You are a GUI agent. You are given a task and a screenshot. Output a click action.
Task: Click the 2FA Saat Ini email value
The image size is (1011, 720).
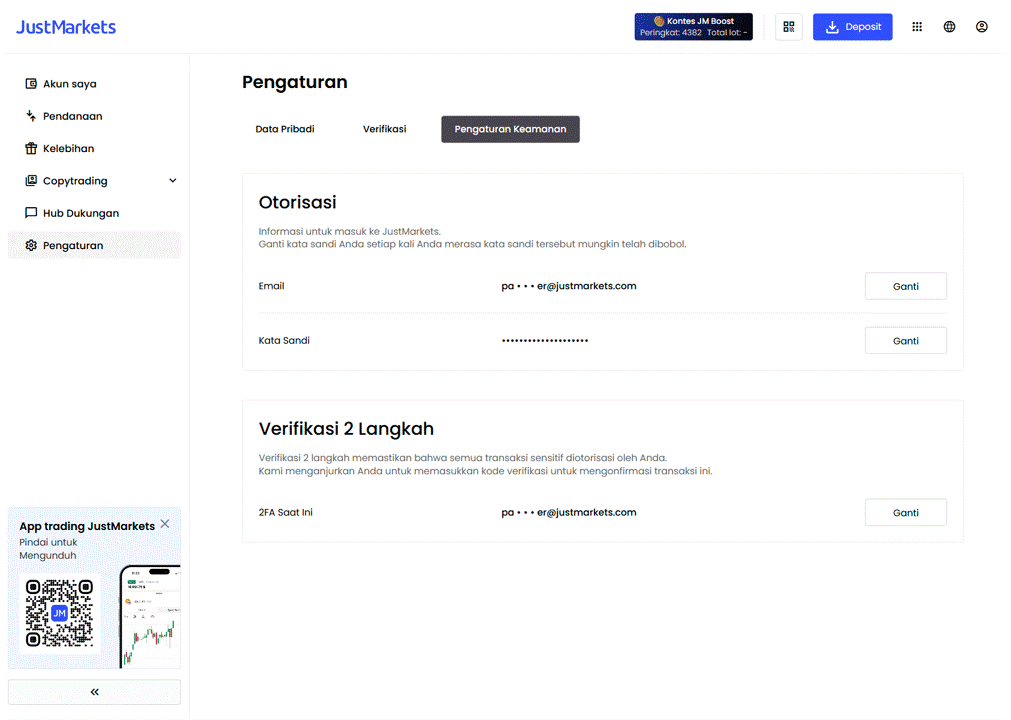(569, 512)
